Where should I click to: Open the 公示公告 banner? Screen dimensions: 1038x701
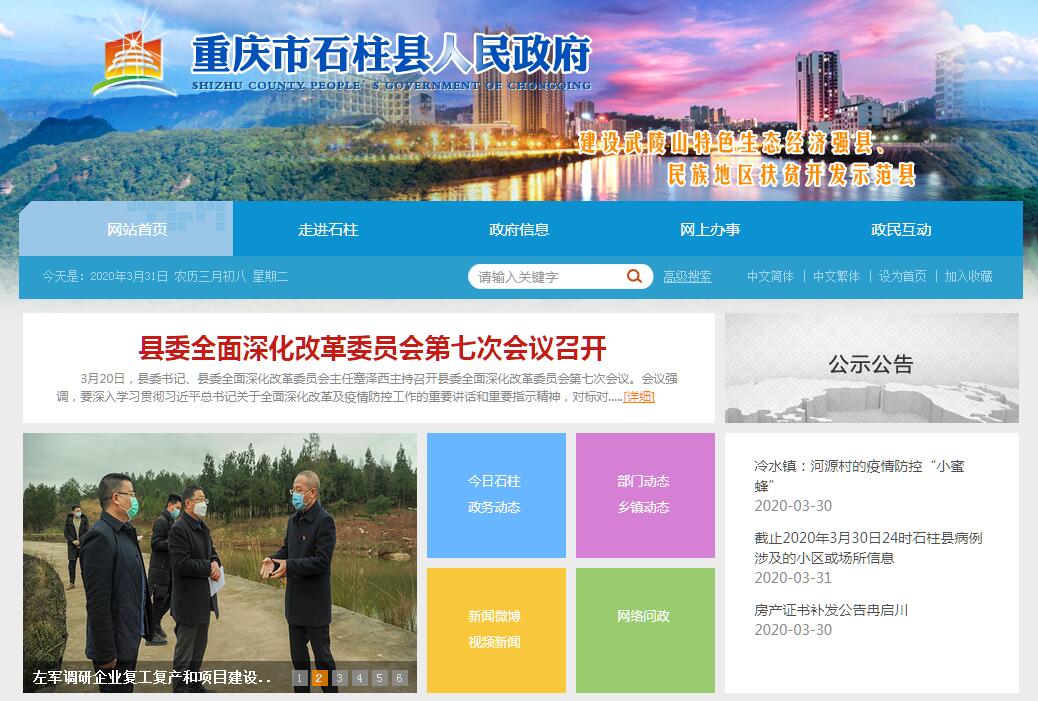(x=871, y=367)
